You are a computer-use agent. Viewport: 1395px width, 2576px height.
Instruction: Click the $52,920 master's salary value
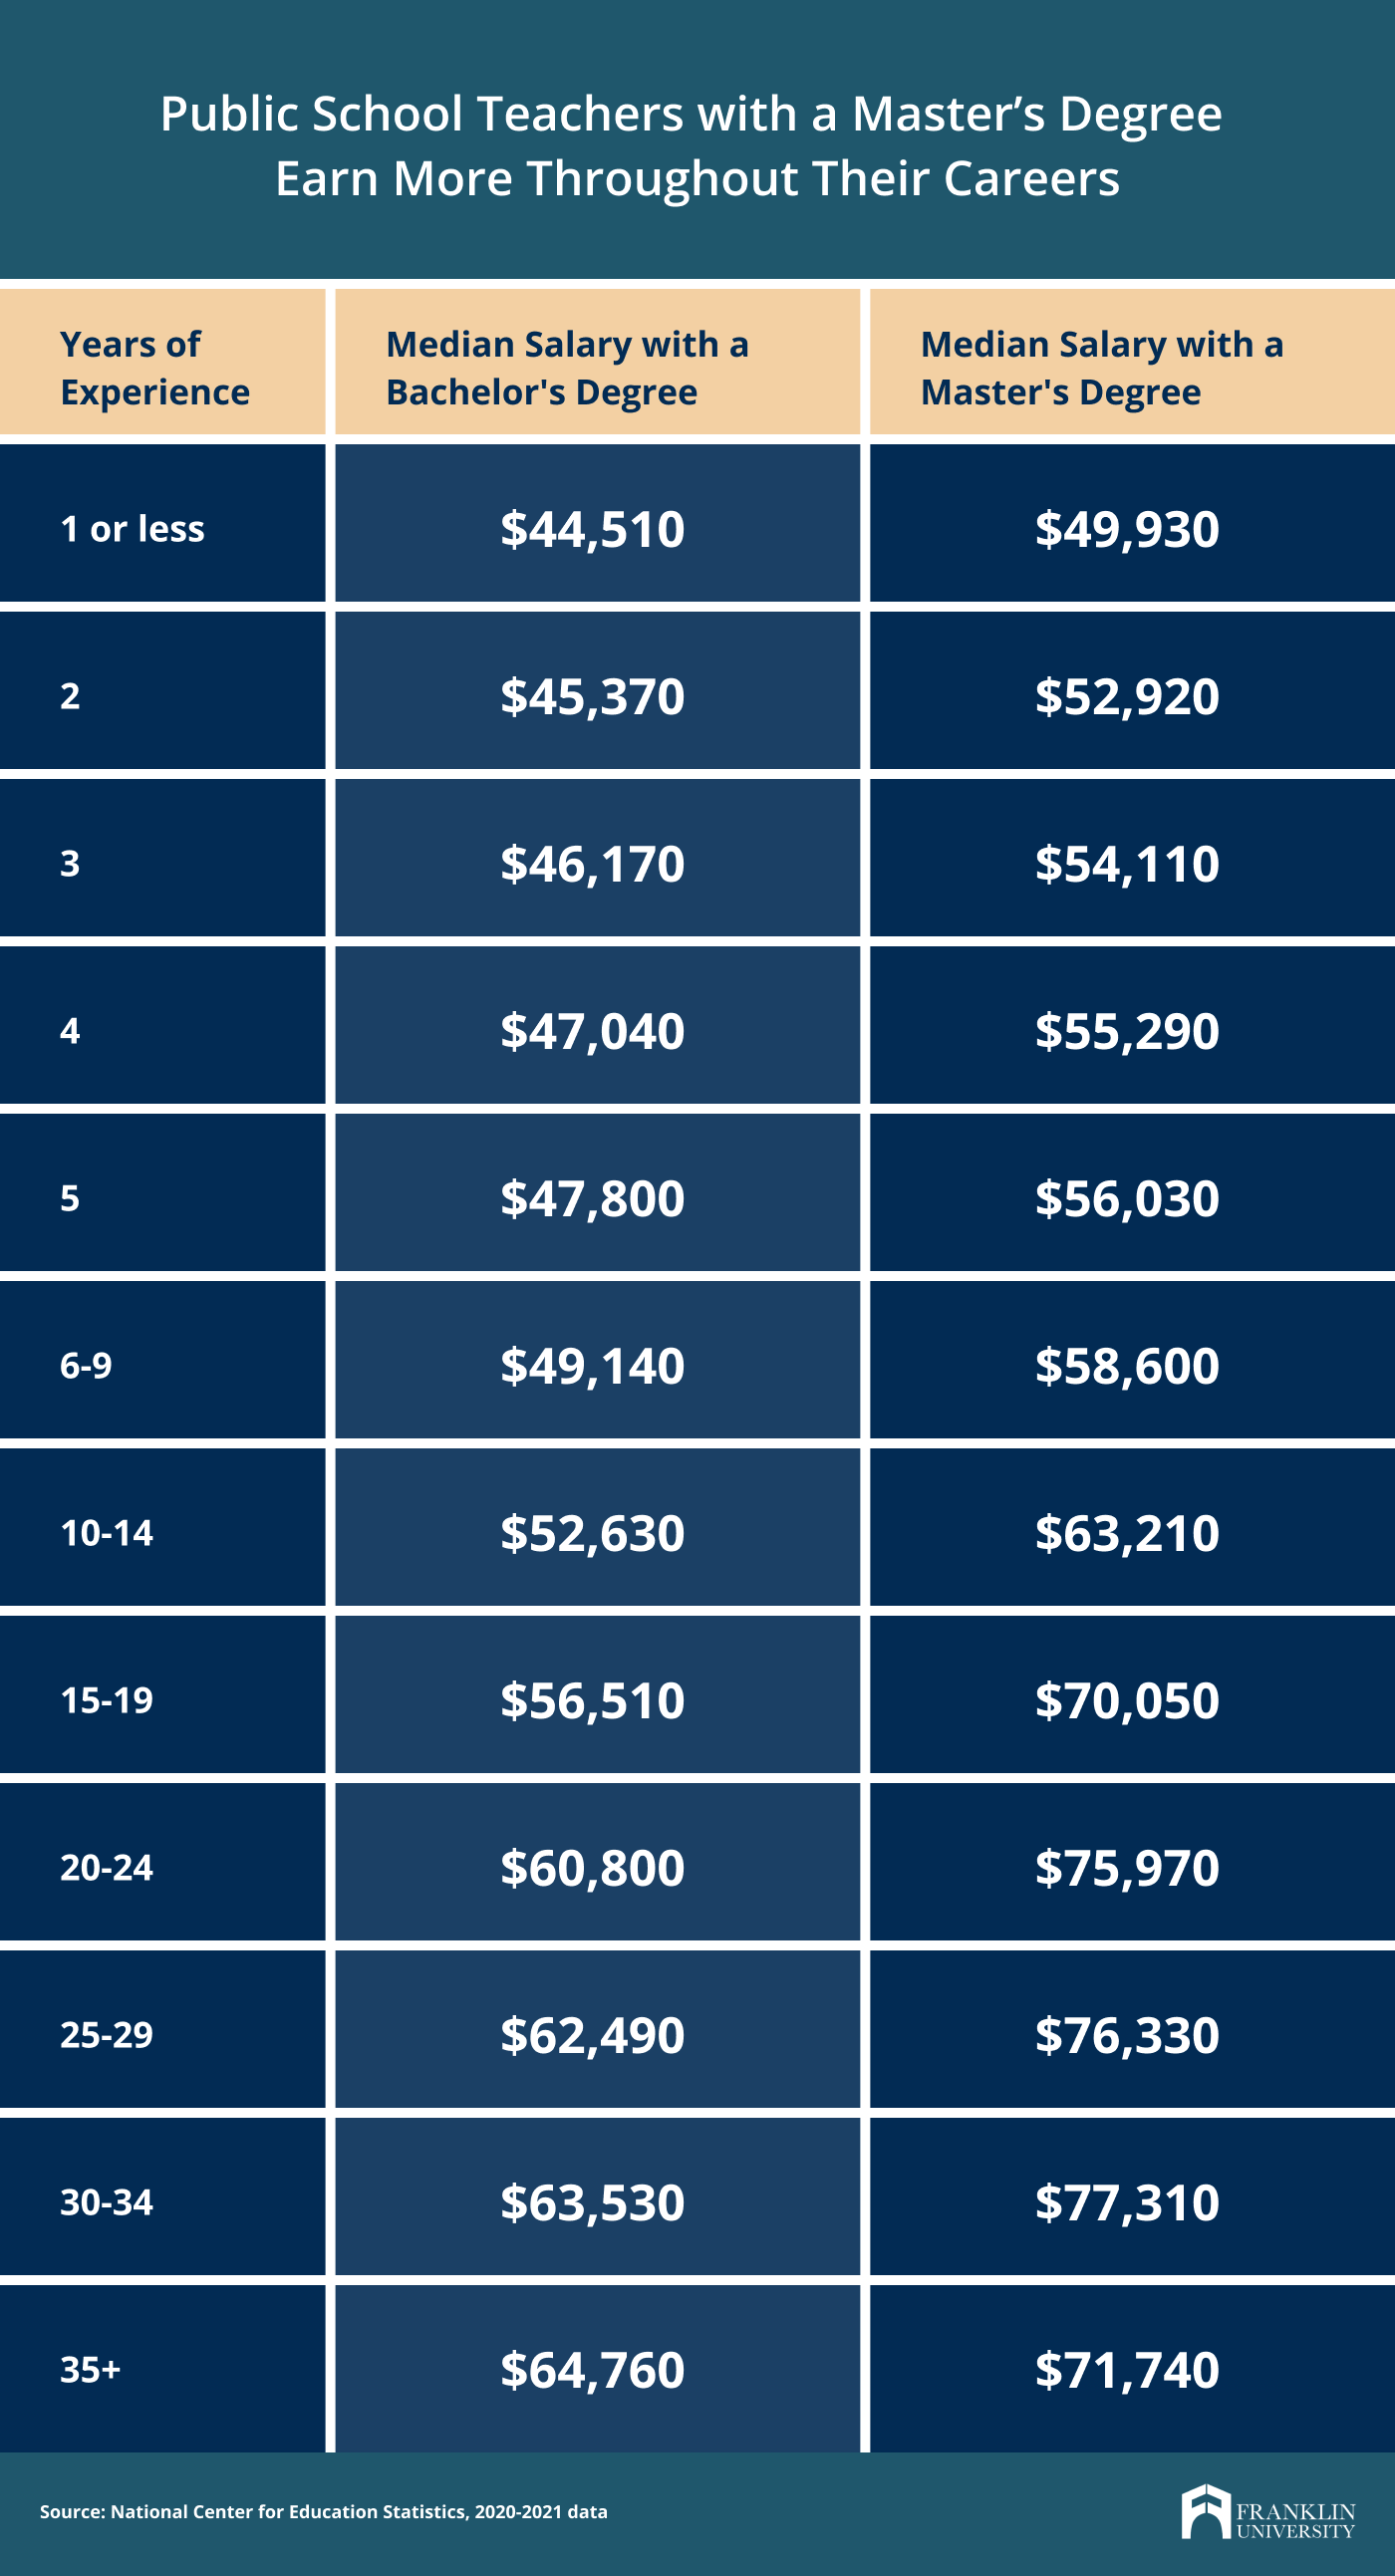coord(1127,696)
